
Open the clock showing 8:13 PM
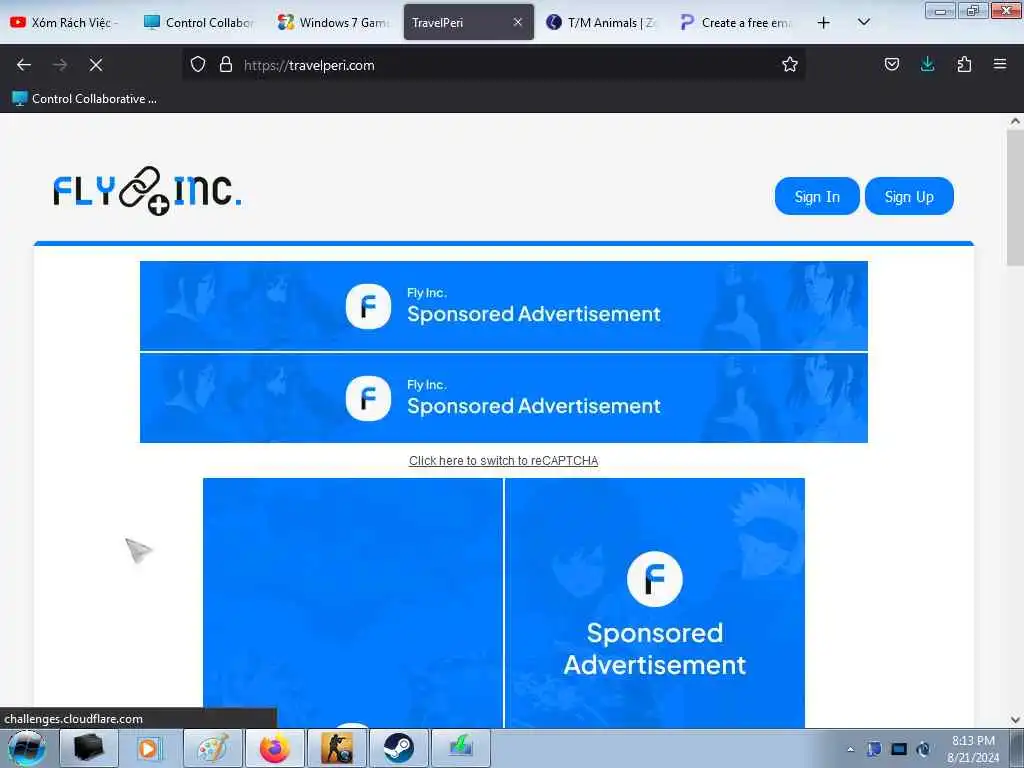973,749
